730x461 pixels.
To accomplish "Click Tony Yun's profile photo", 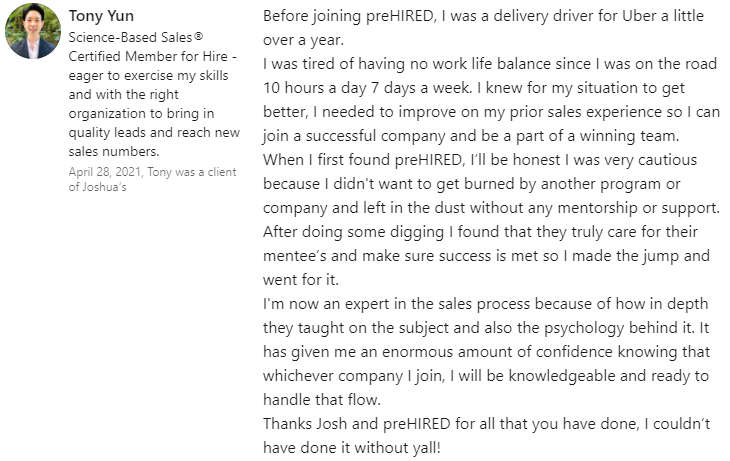I will (x=32, y=32).
